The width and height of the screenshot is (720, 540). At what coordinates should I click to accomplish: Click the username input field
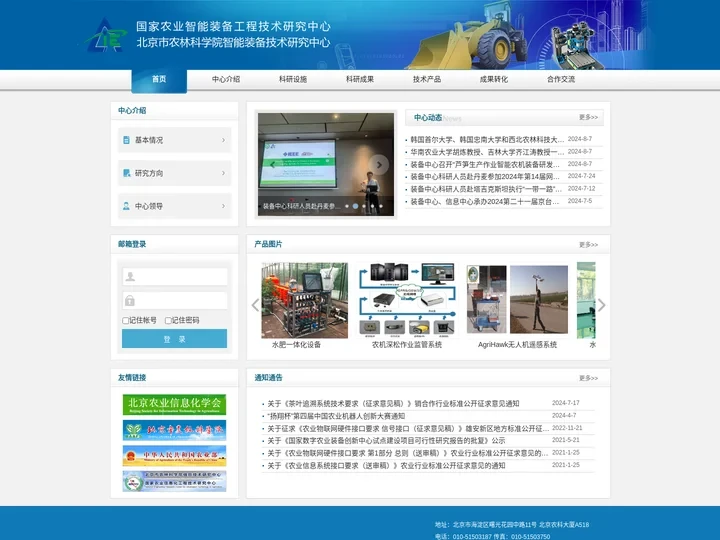174,276
